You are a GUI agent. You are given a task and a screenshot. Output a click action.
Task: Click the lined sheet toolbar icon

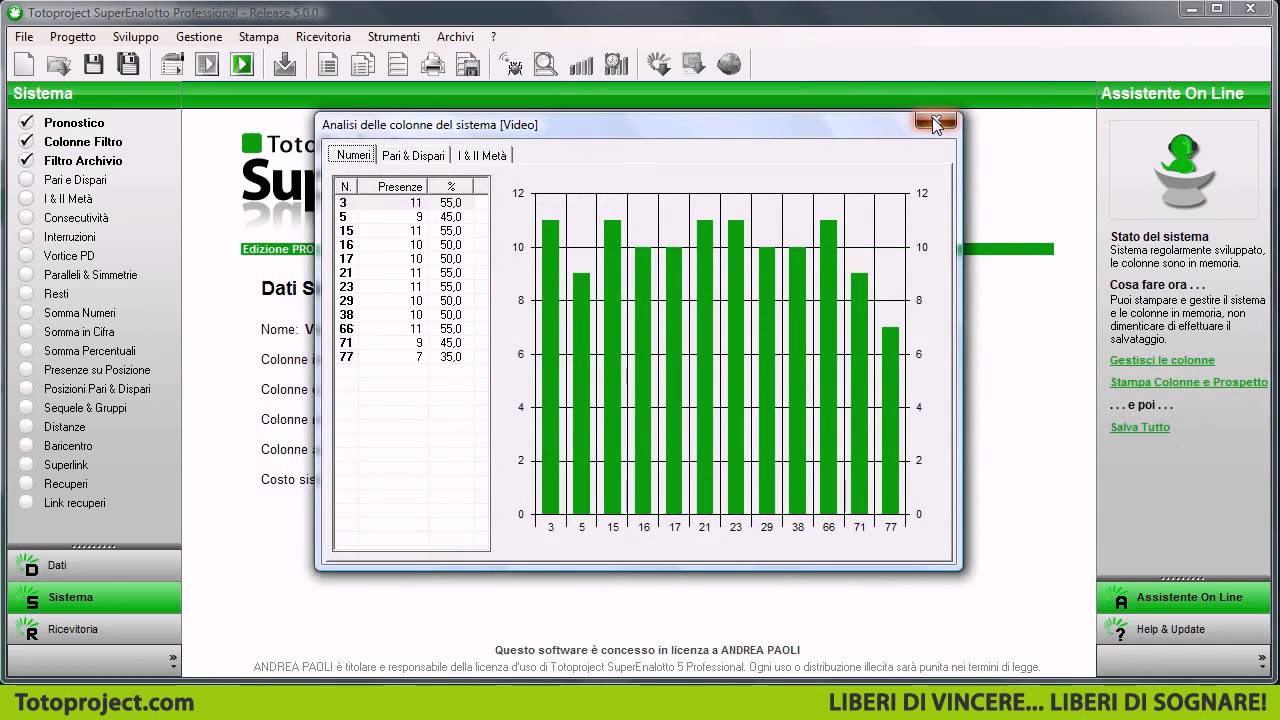(x=397, y=65)
